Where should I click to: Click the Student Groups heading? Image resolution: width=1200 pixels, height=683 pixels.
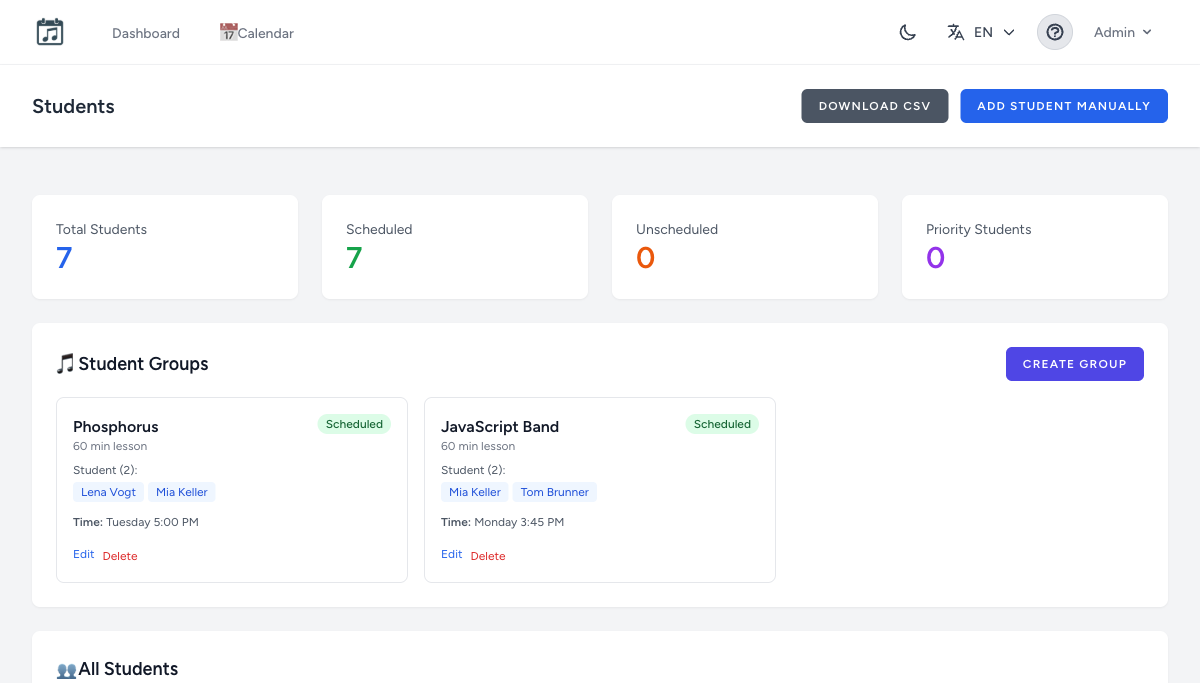click(x=133, y=364)
